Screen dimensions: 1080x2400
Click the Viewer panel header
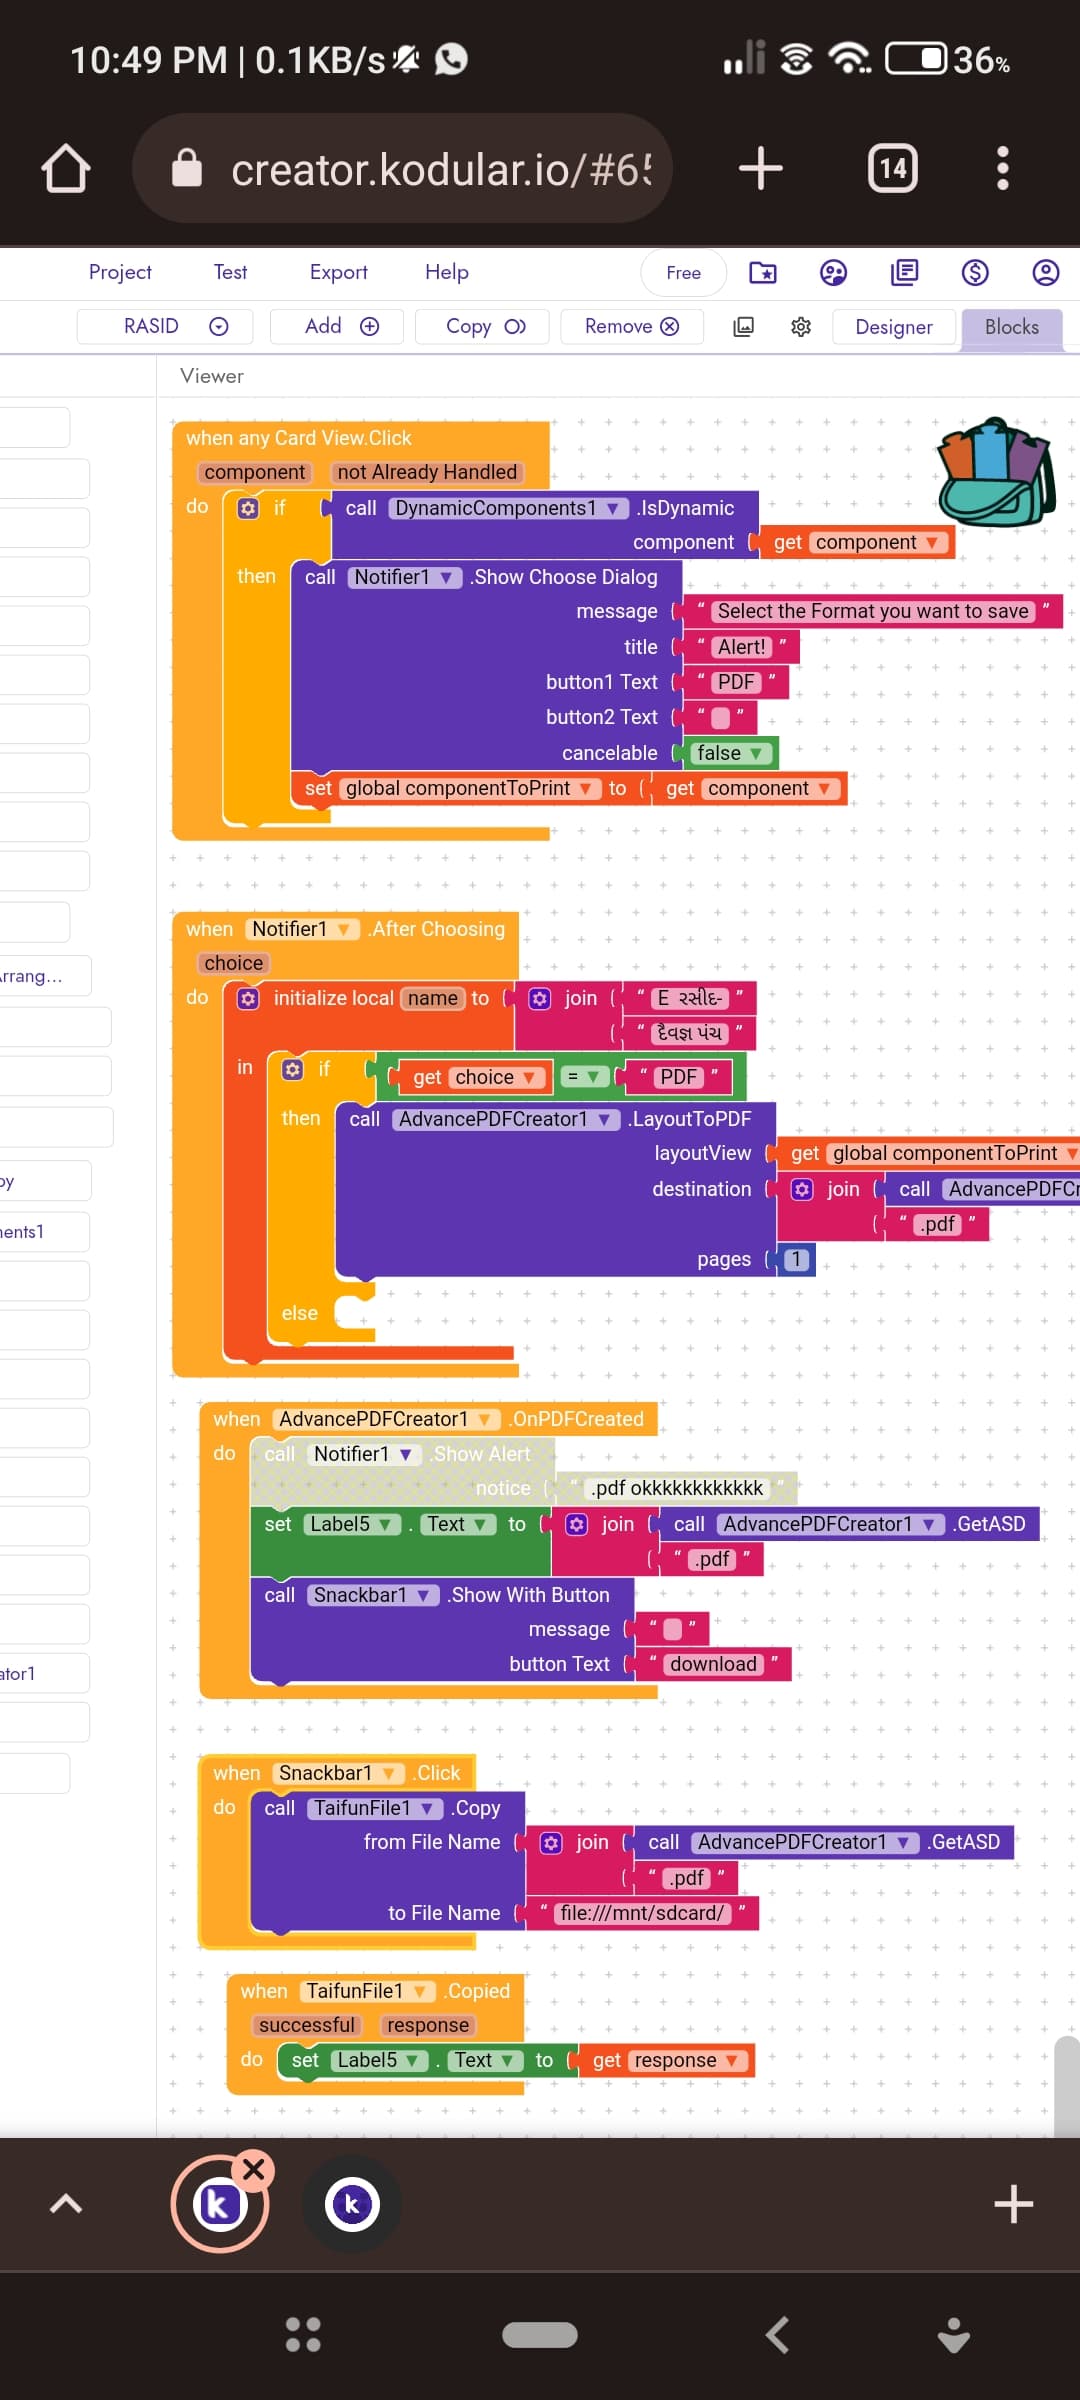212,376
